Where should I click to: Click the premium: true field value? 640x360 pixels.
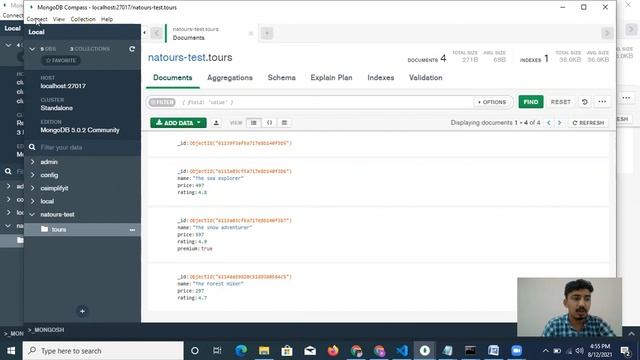pyautogui.click(x=207, y=249)
